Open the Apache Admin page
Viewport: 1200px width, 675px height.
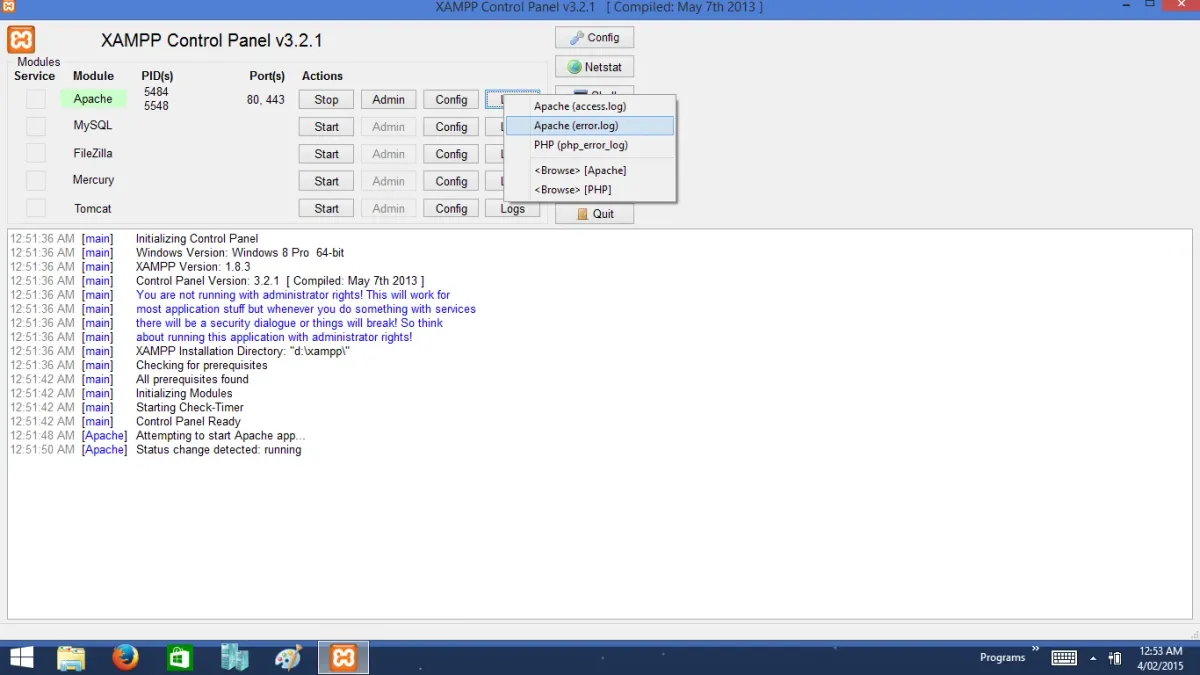[x=388, y=100]
